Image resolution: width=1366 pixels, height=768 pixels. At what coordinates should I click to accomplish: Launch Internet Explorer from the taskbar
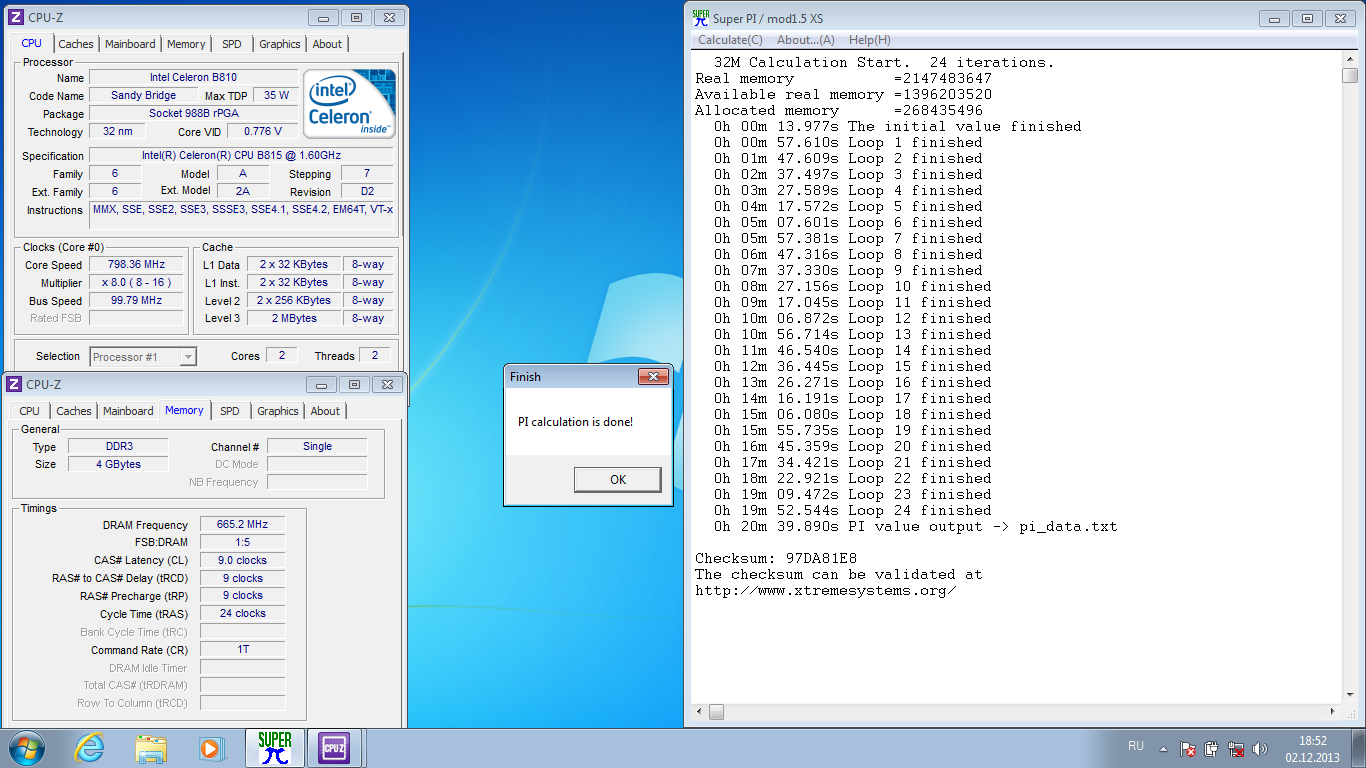89,748
